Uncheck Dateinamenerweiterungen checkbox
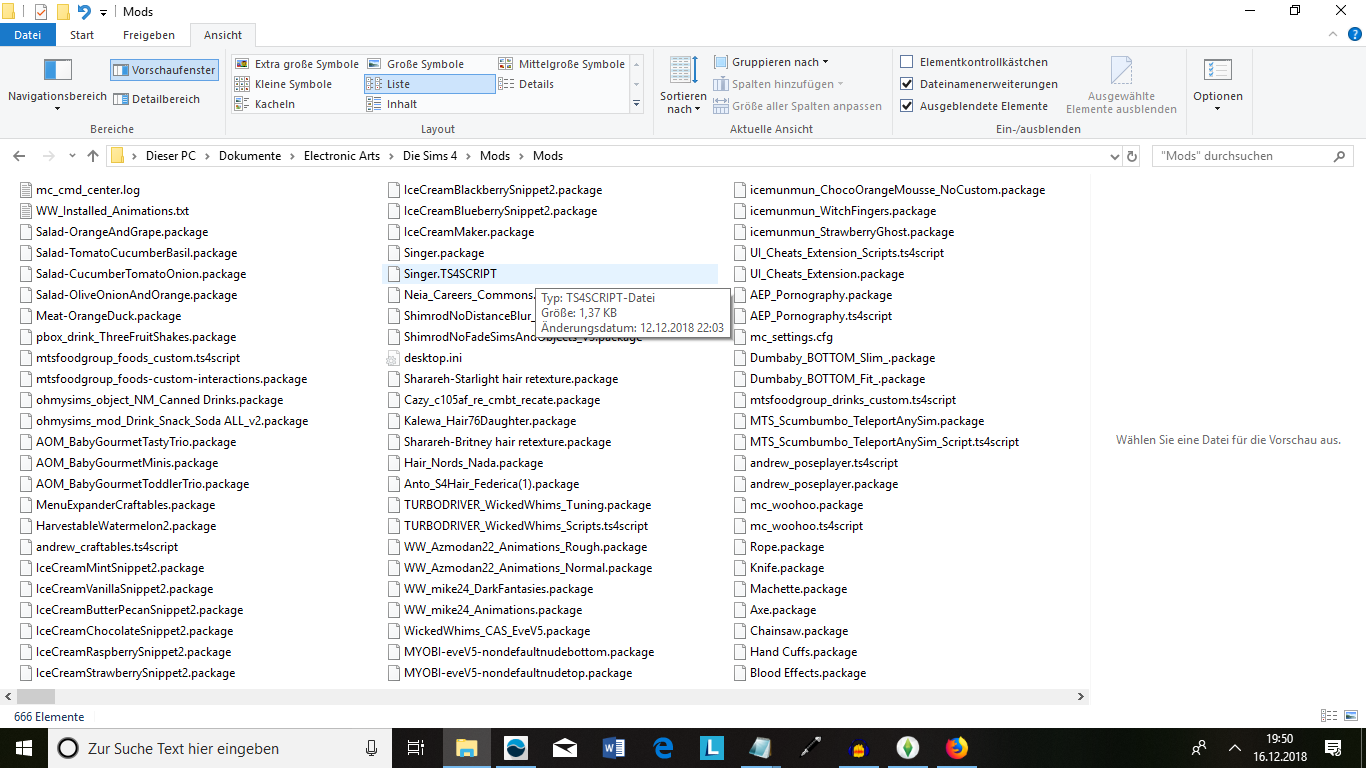The height and width of the screenshot is (768, 1366). [907, 84]
